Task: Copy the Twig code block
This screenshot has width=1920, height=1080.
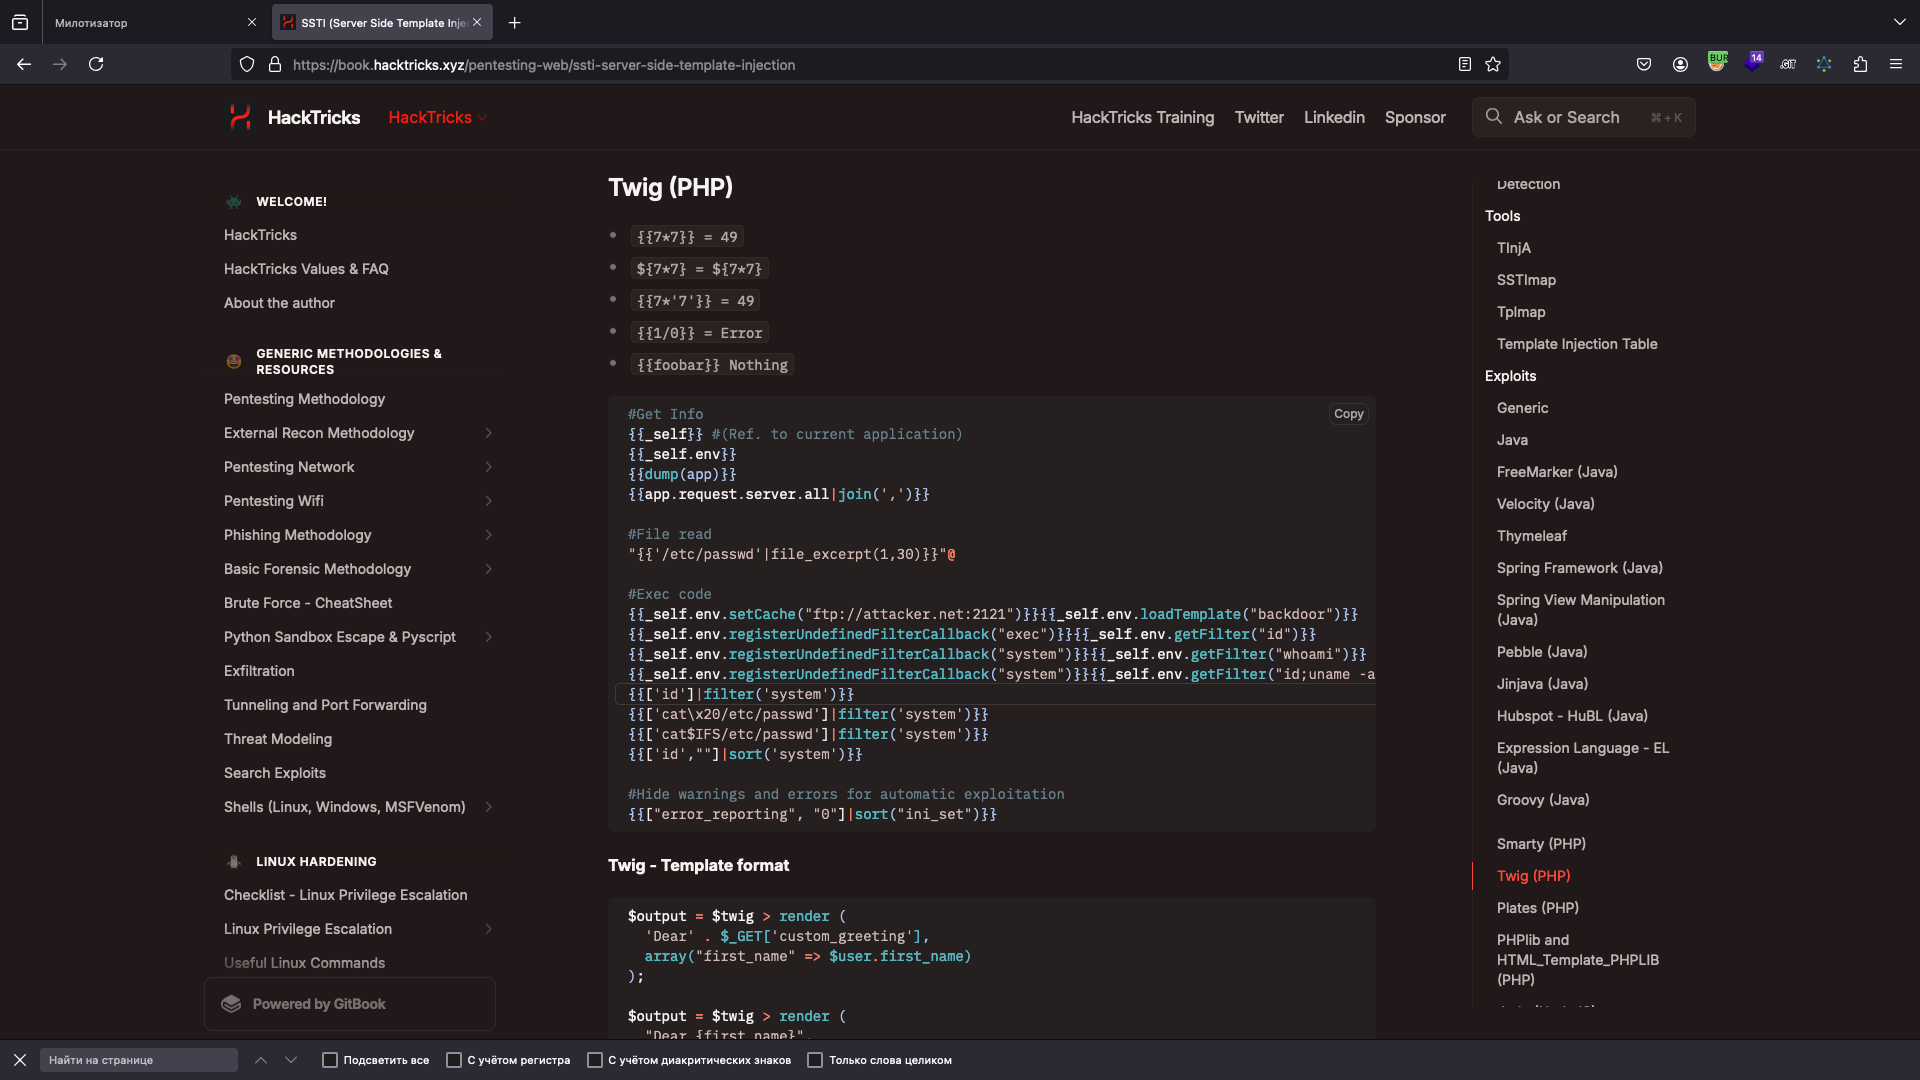Action: pyautogui.click(x=1348, y=414)
